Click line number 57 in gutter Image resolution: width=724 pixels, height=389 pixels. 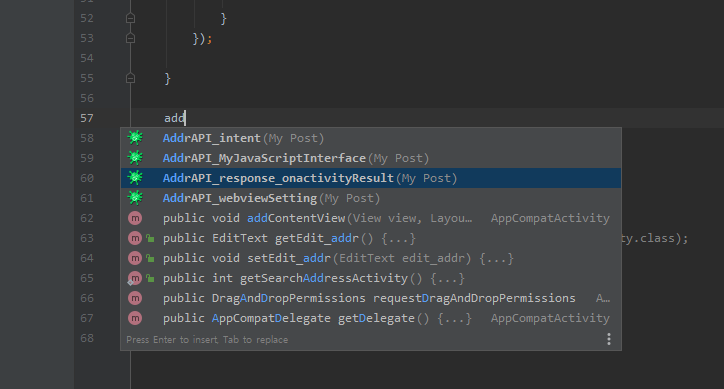coord(87,118)
